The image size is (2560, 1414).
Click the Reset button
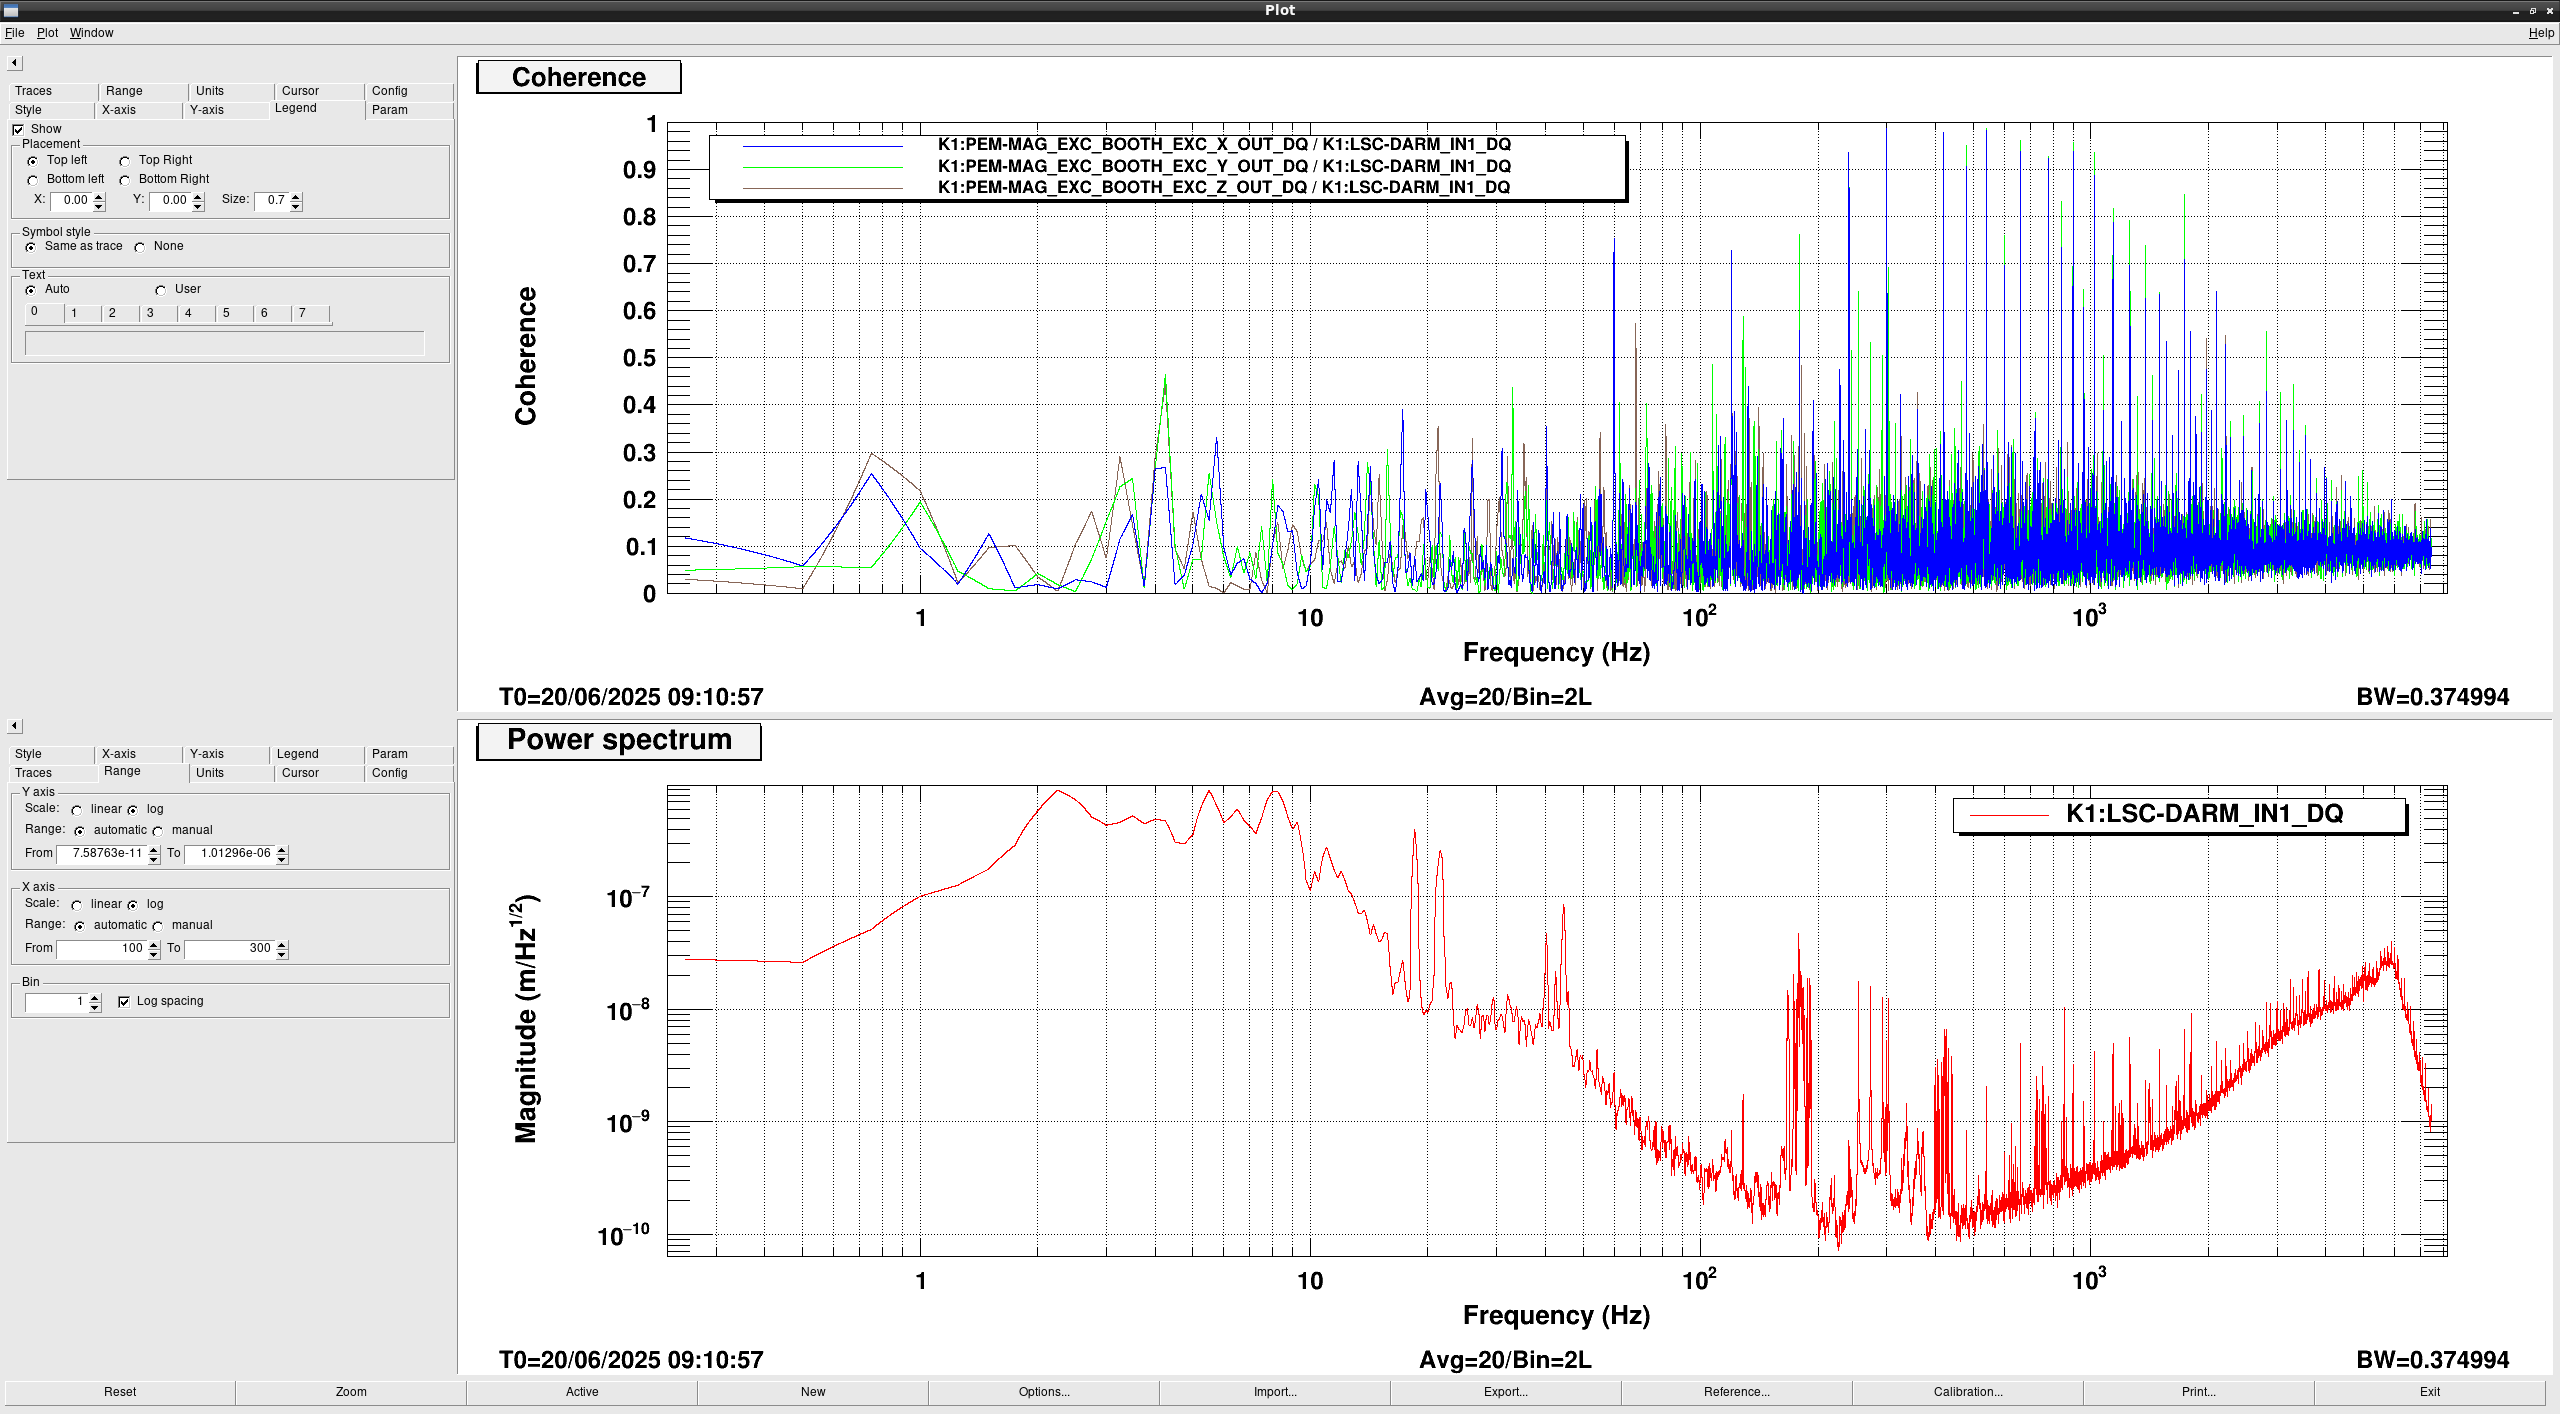pyautogui.click(x=120, y=1392)
